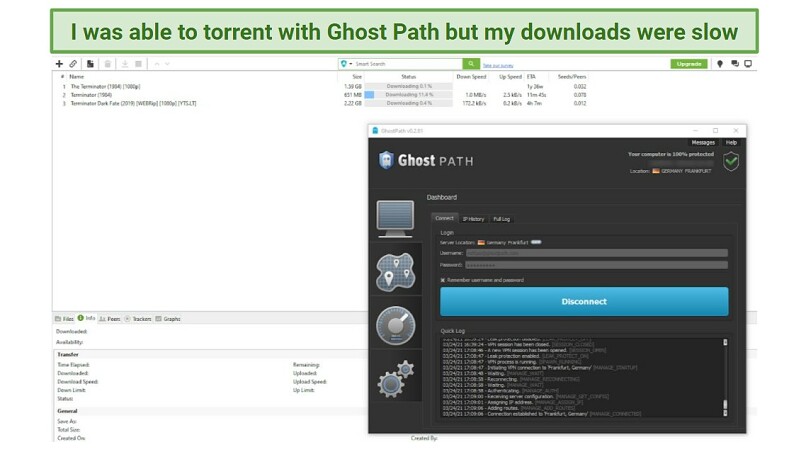The height and width of the screenshot is (452, 806).
Task: Open the Info tab in details pane
Action: click(86, 318)
